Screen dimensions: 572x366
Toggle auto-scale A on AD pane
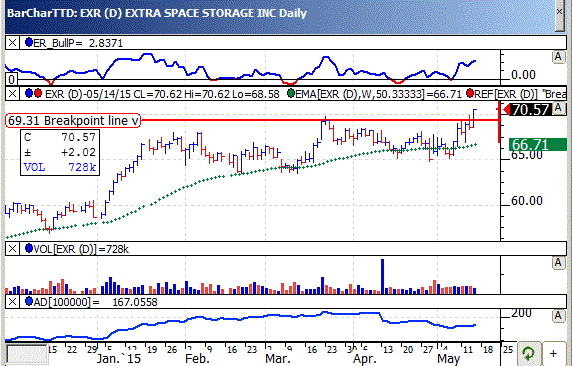(558, 316)
